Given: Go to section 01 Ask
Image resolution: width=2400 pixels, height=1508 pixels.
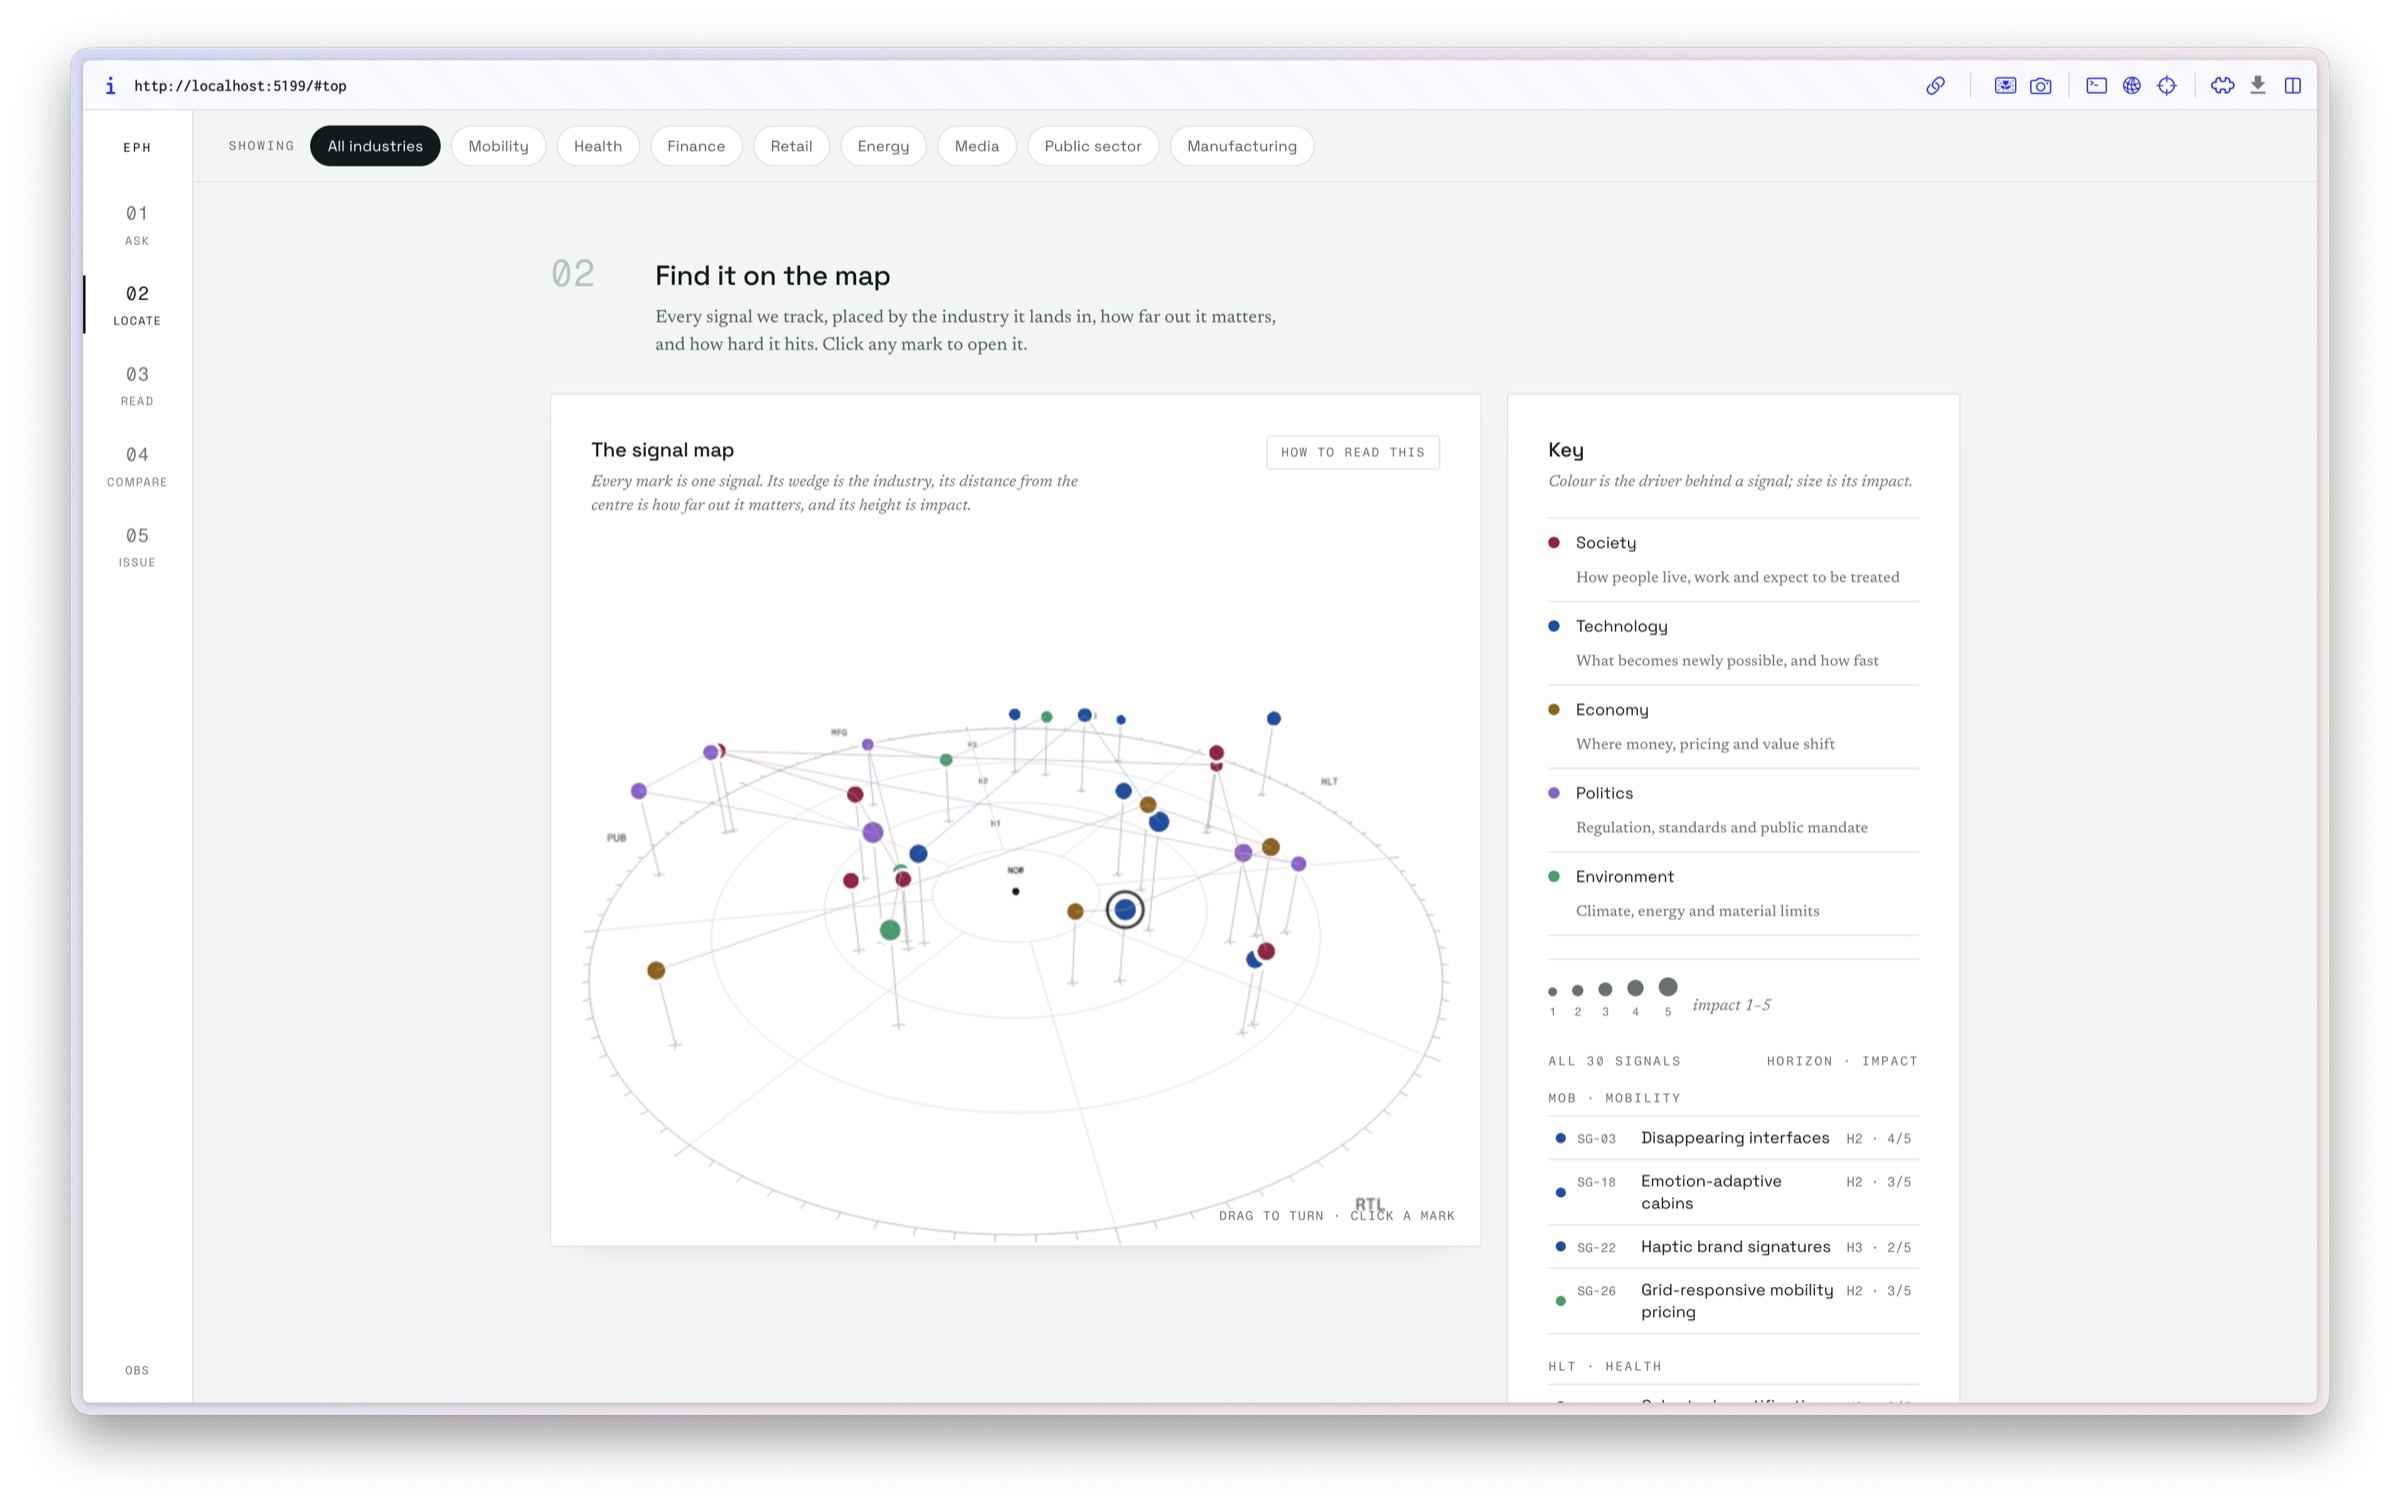Looking at the screenshot, I should coord(137,224).
